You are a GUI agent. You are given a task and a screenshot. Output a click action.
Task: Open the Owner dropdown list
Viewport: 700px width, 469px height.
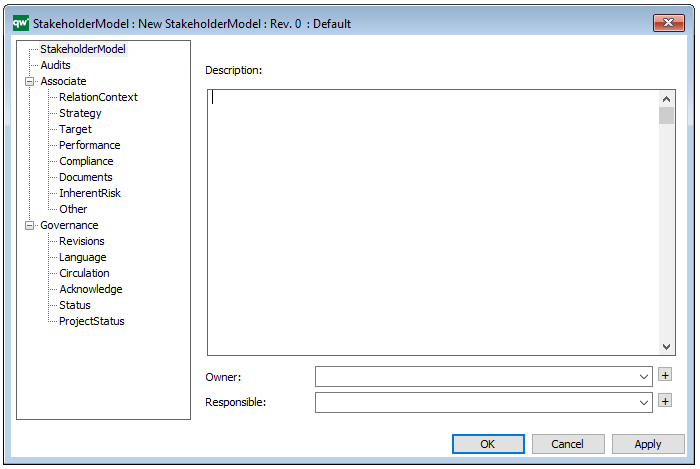coord(643,377)
